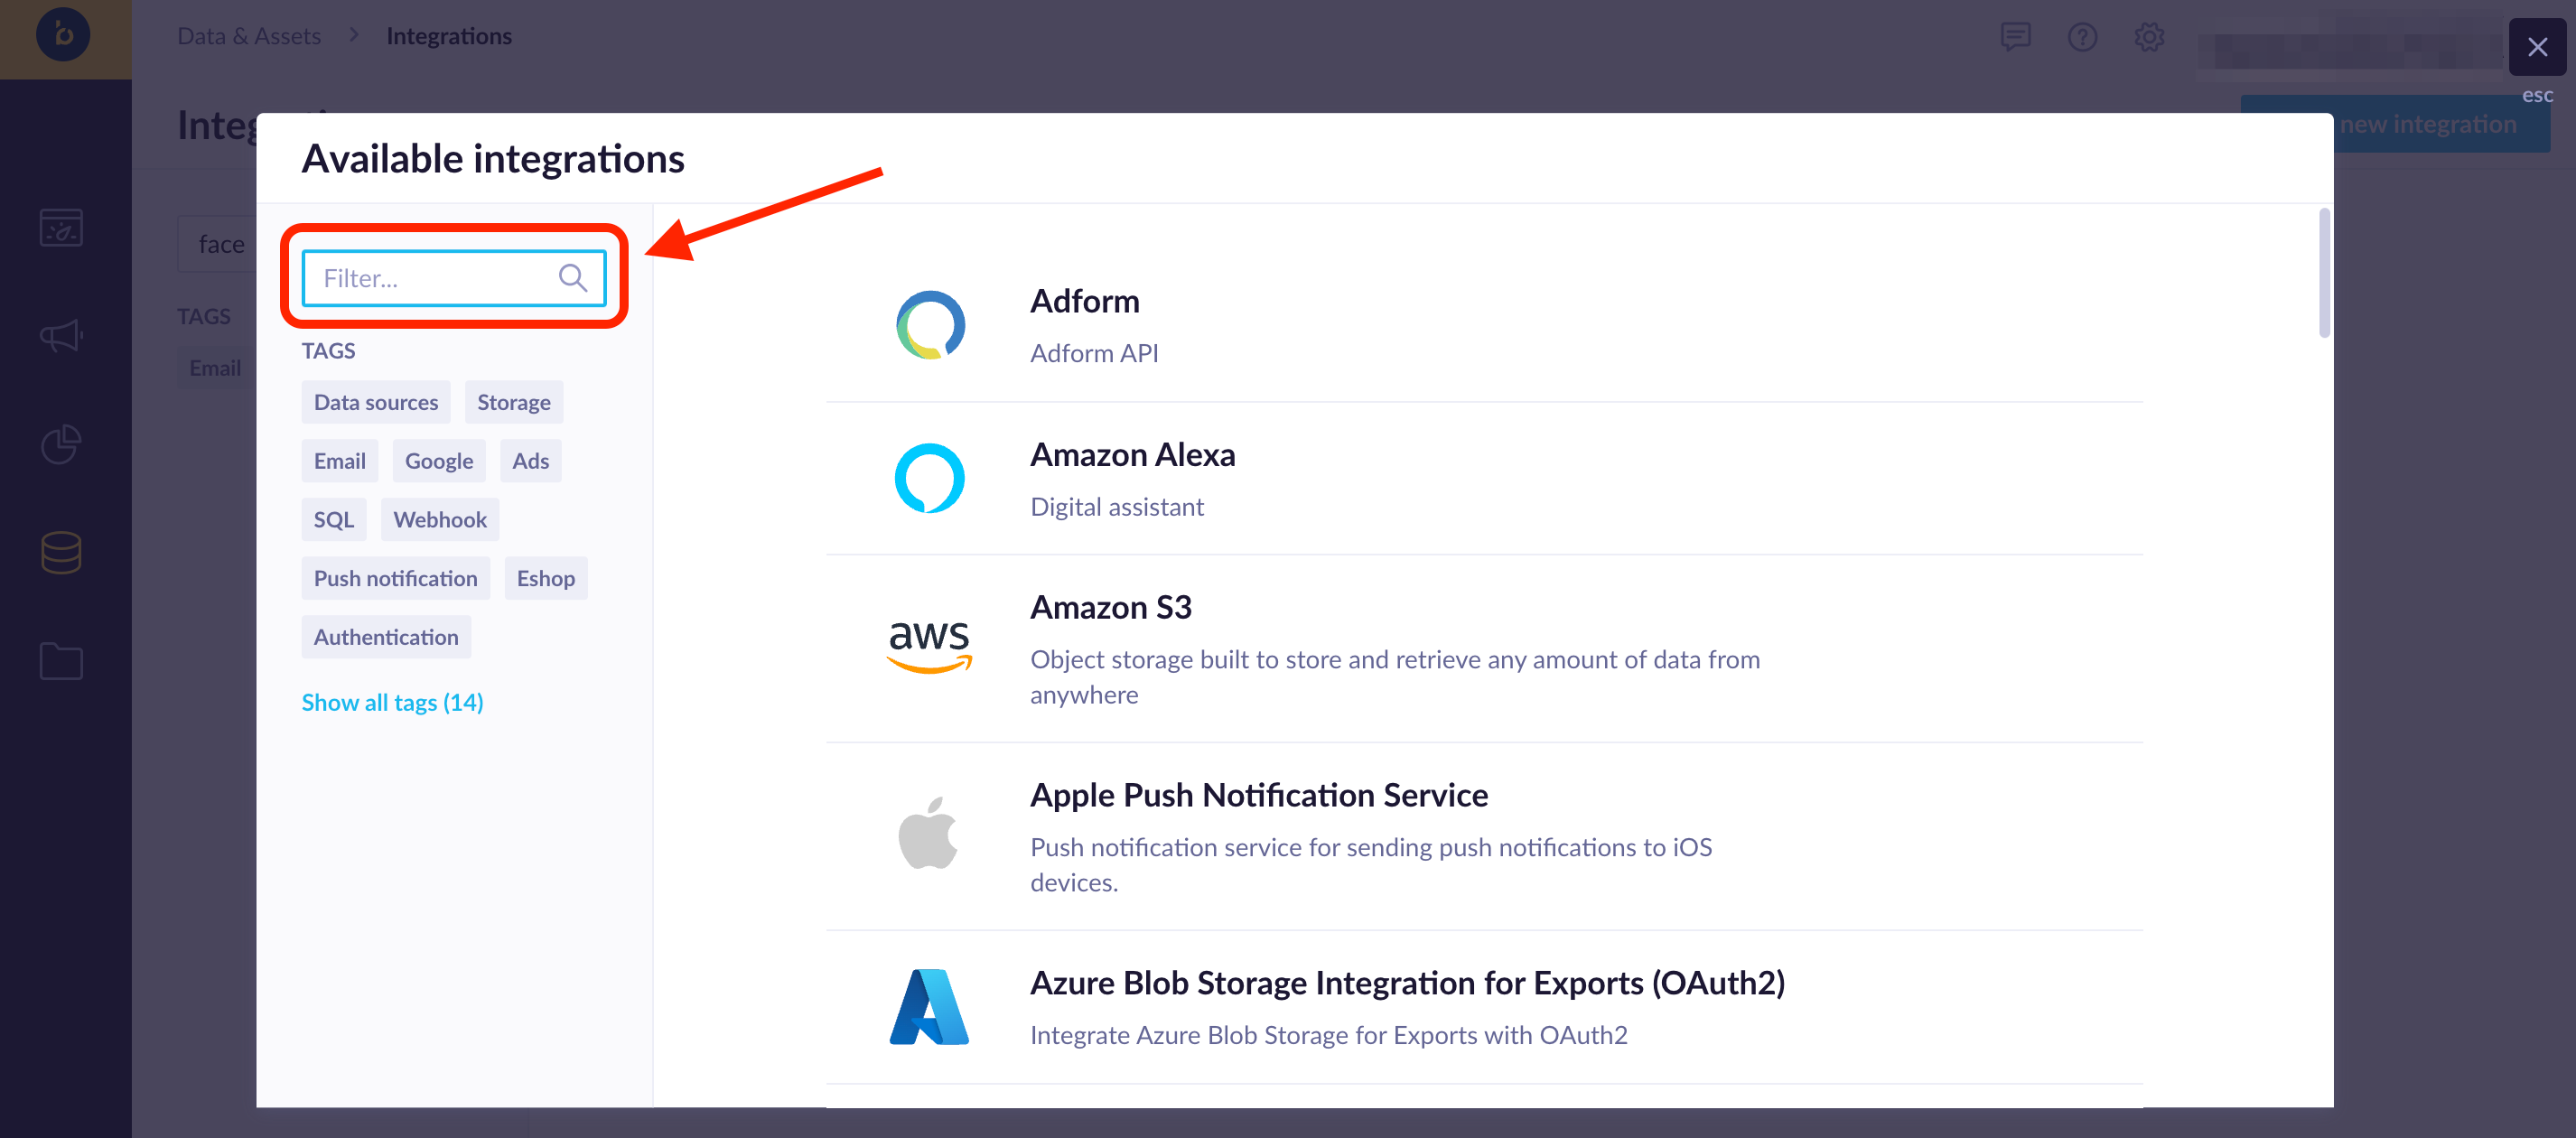Toggle the Data sources tag filter

click(x=376, y=402)
